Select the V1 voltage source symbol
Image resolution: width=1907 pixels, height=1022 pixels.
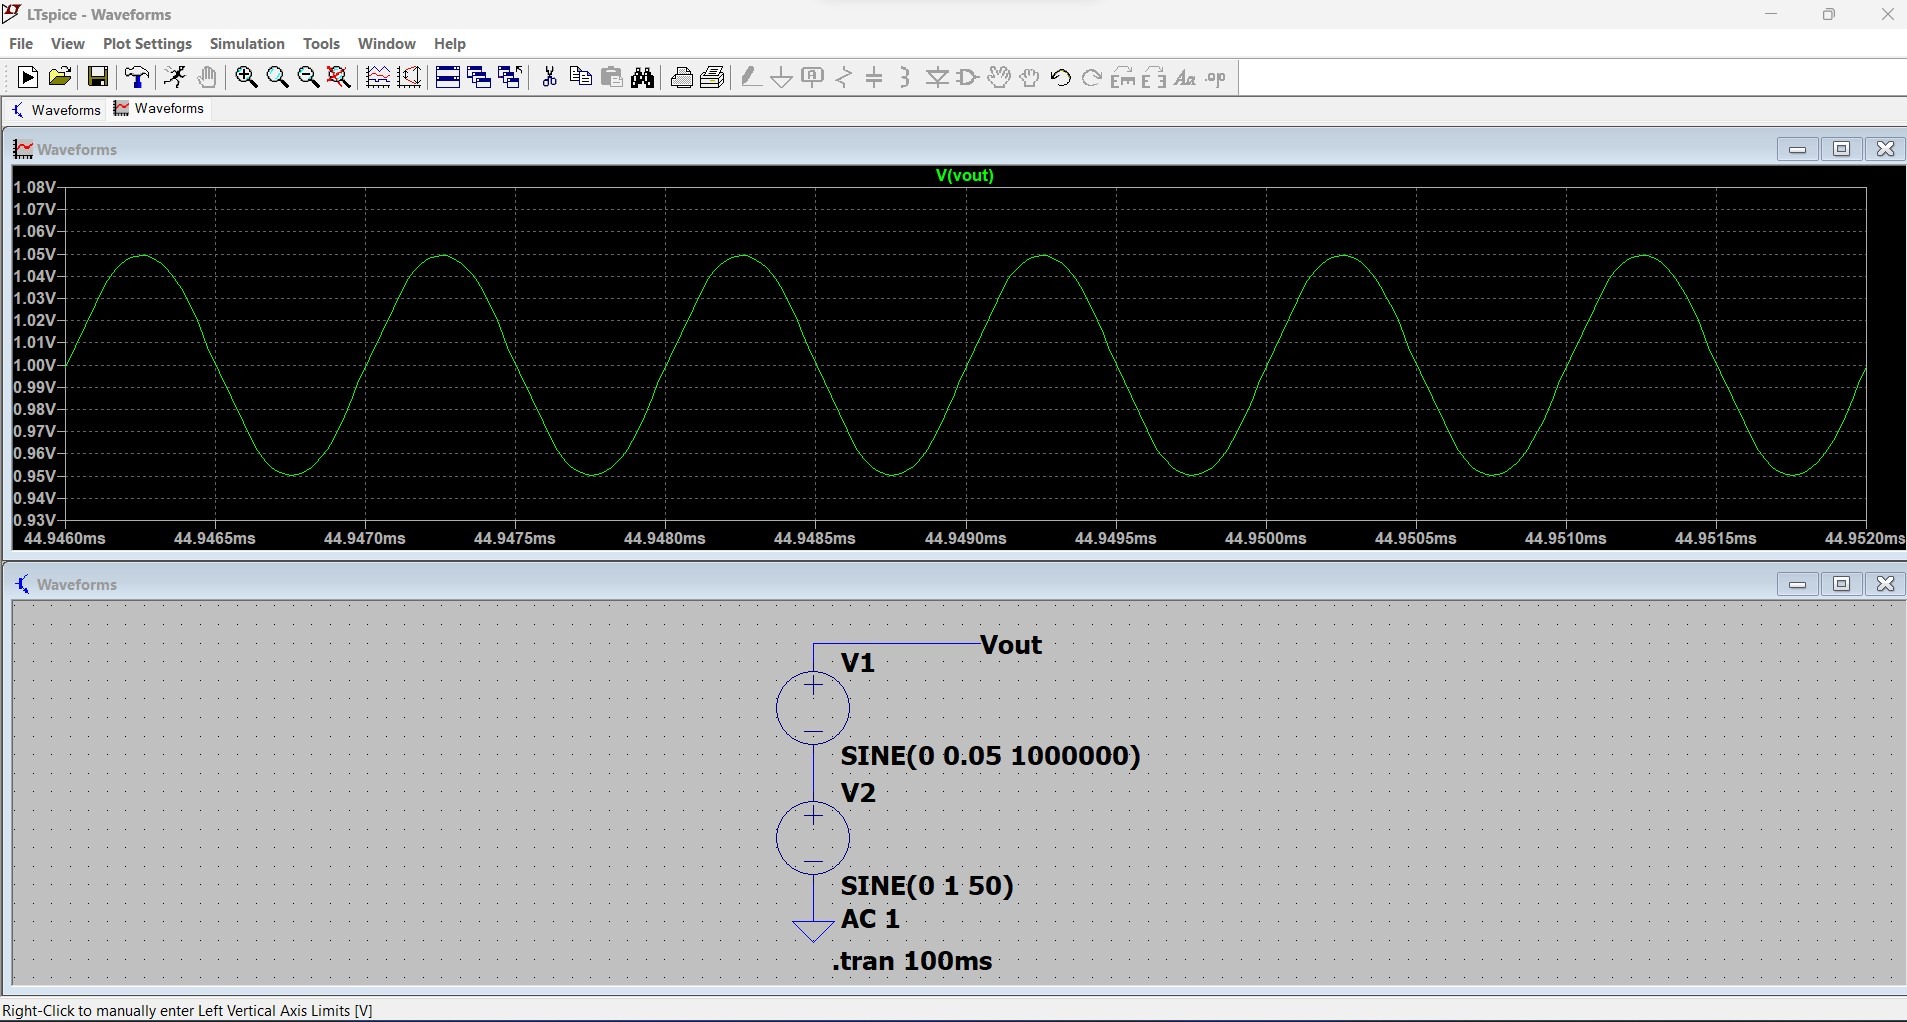[813, 708]
